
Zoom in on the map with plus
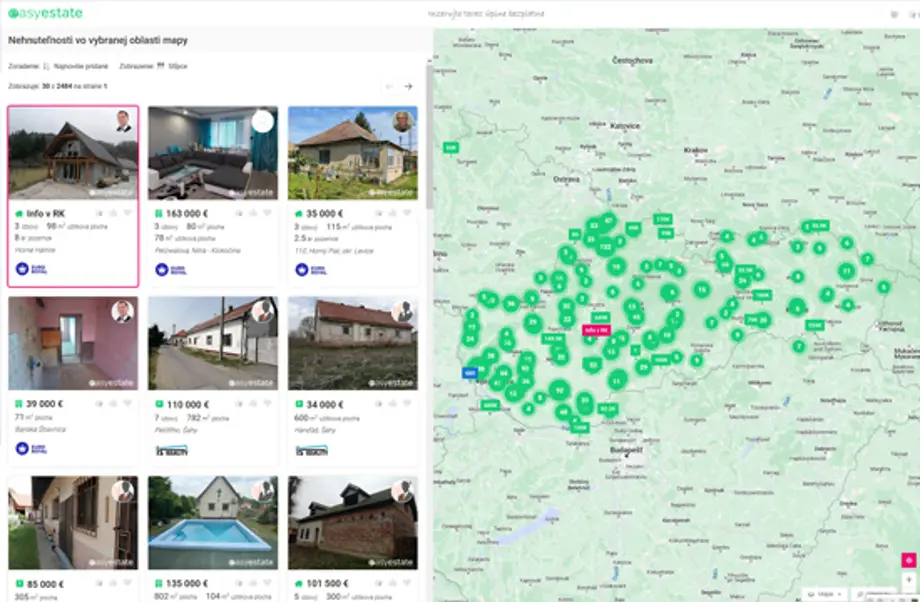pyautogui.click(x=909, y=580)
